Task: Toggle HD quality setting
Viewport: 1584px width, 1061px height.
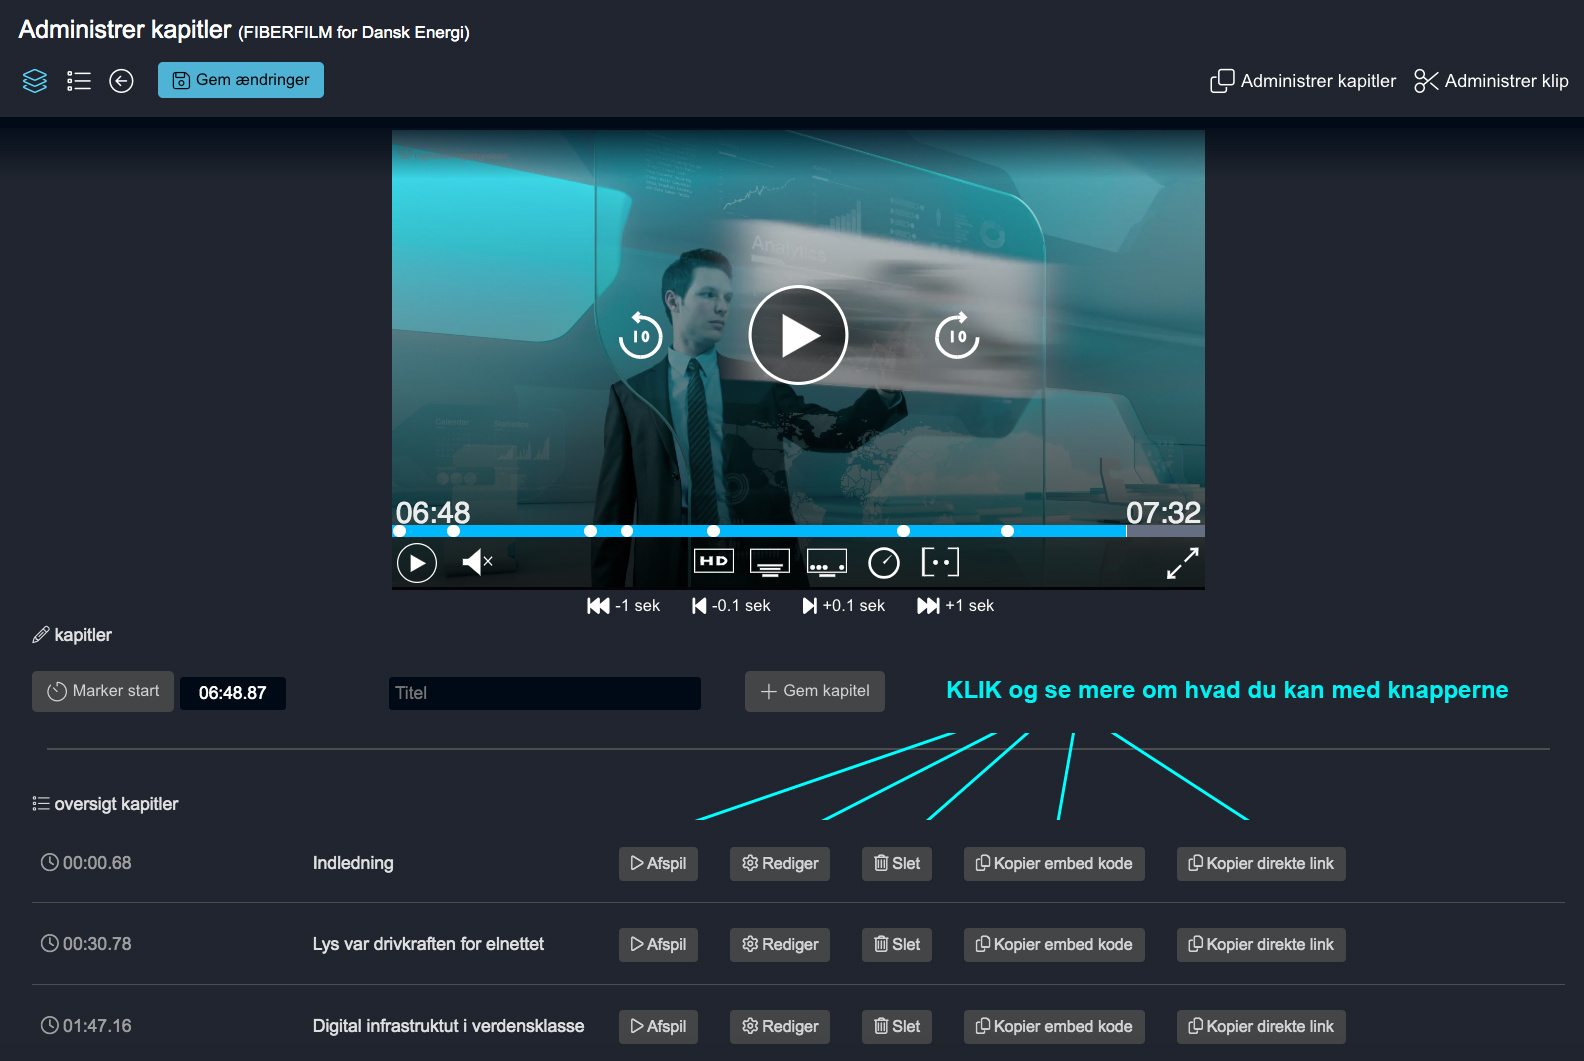Action: point(713,561)
